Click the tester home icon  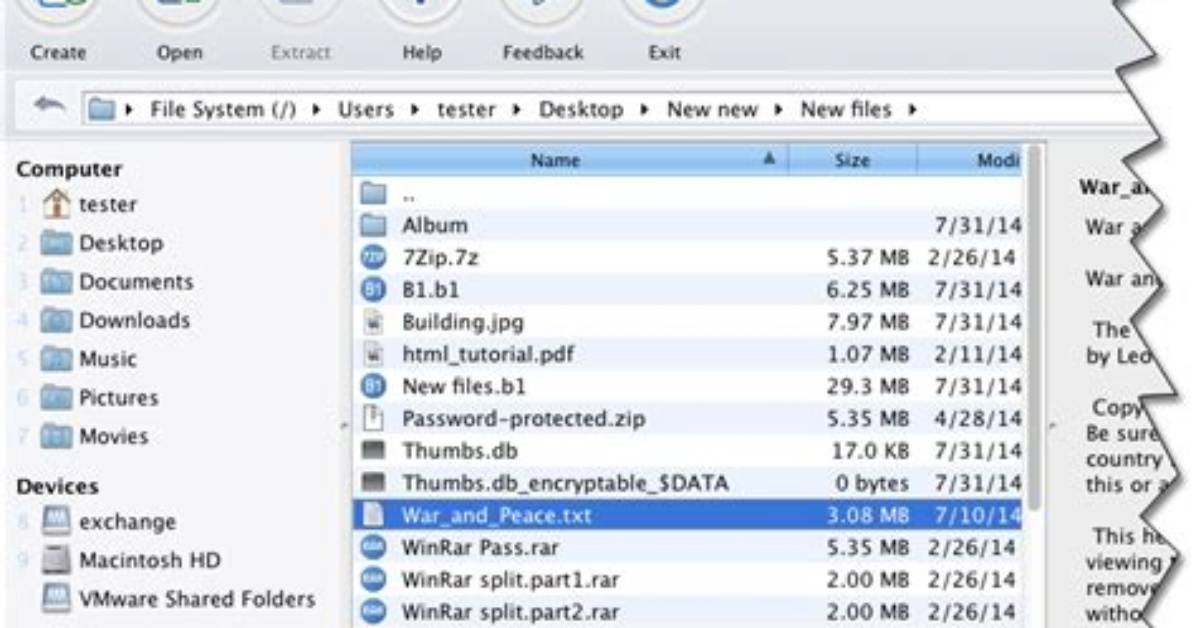(56, 205)
